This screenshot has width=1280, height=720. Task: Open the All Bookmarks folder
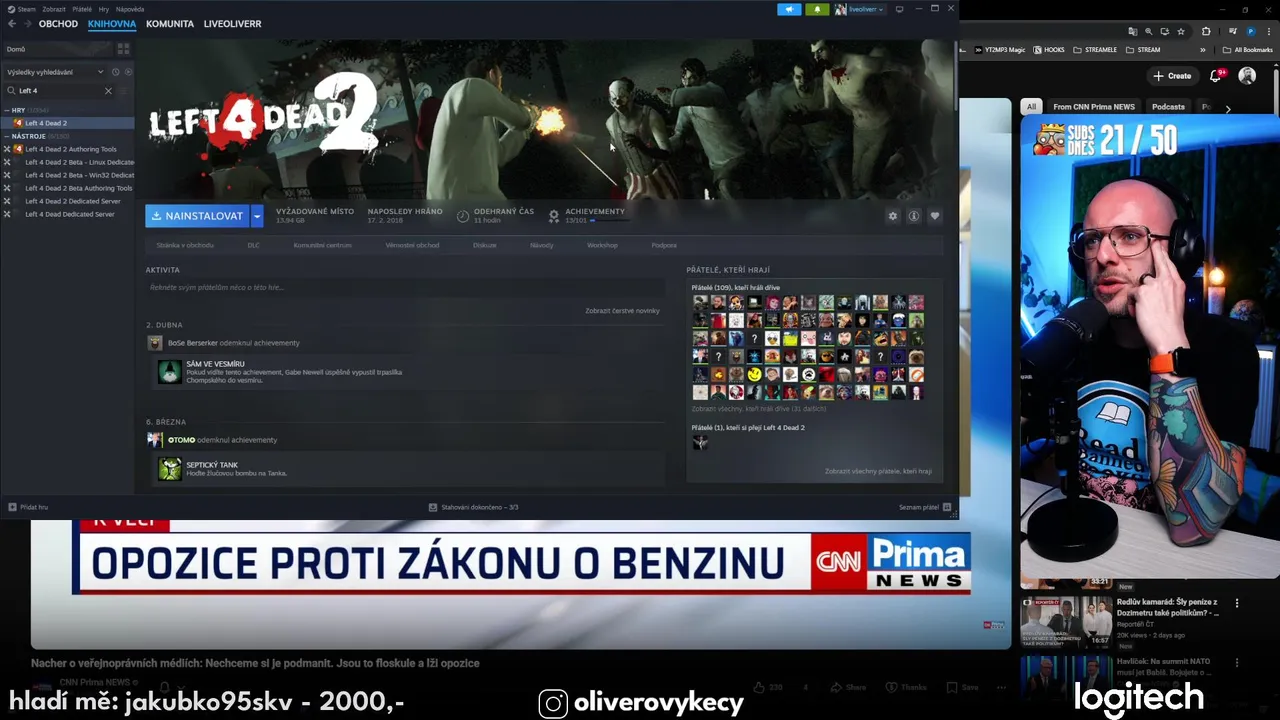click(1248, 50)
